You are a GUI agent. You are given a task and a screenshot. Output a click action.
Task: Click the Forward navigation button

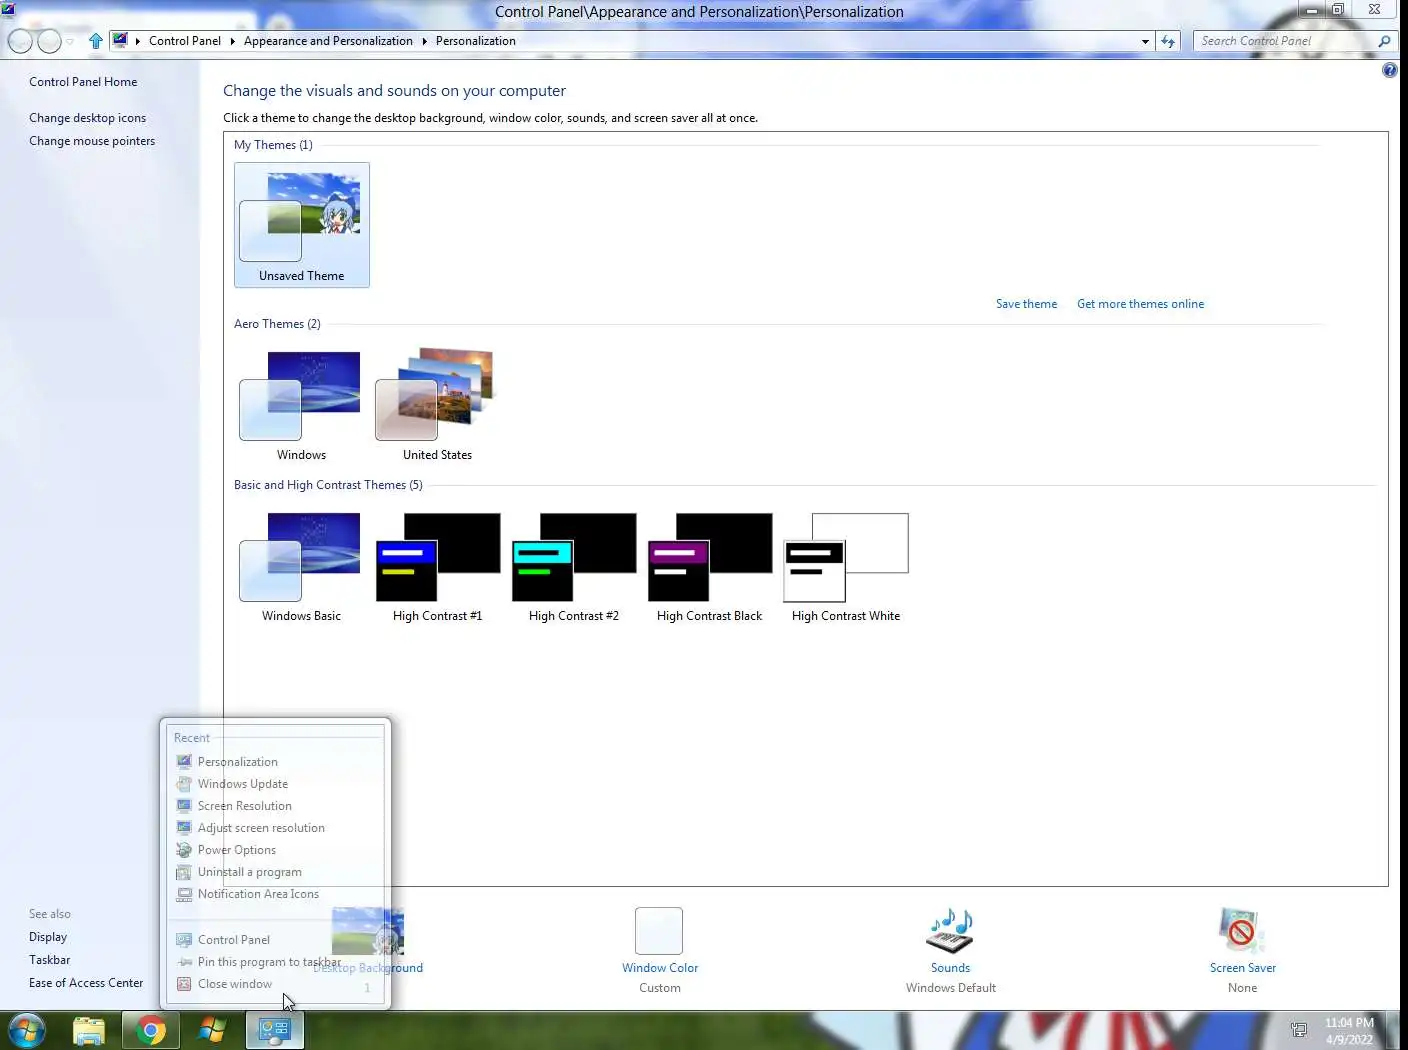[x=49, y=41]
